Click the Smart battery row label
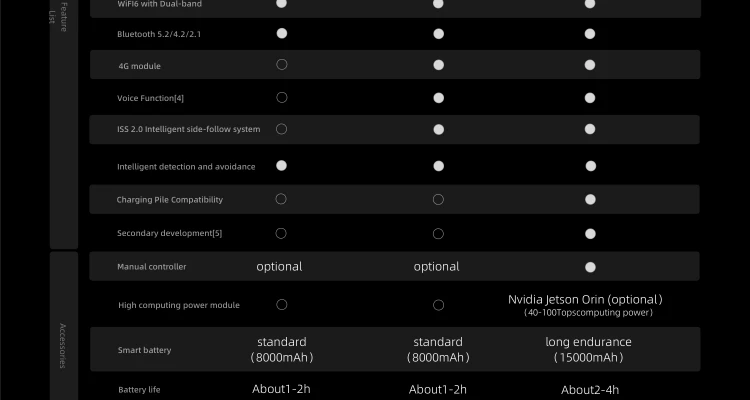The width and height of the screenshot is (750, 400). pos(144,350)
